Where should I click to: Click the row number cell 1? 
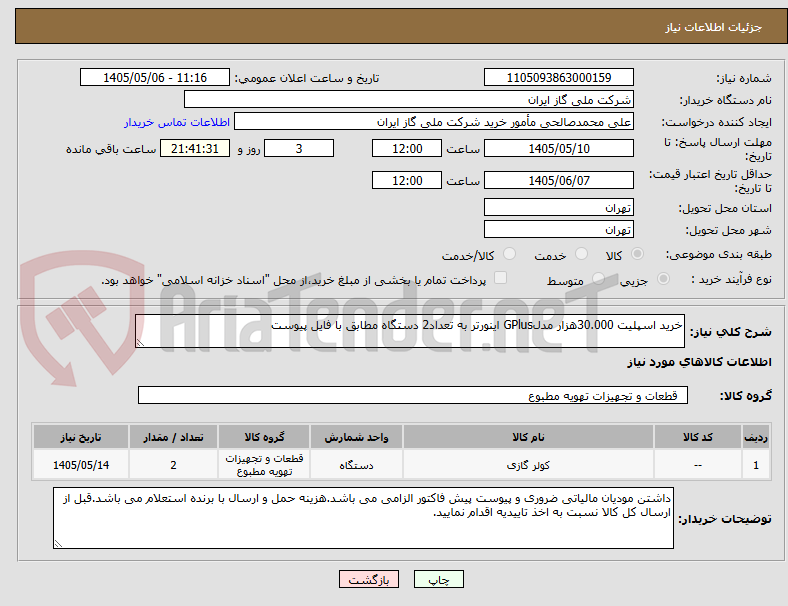click(755, 465)
